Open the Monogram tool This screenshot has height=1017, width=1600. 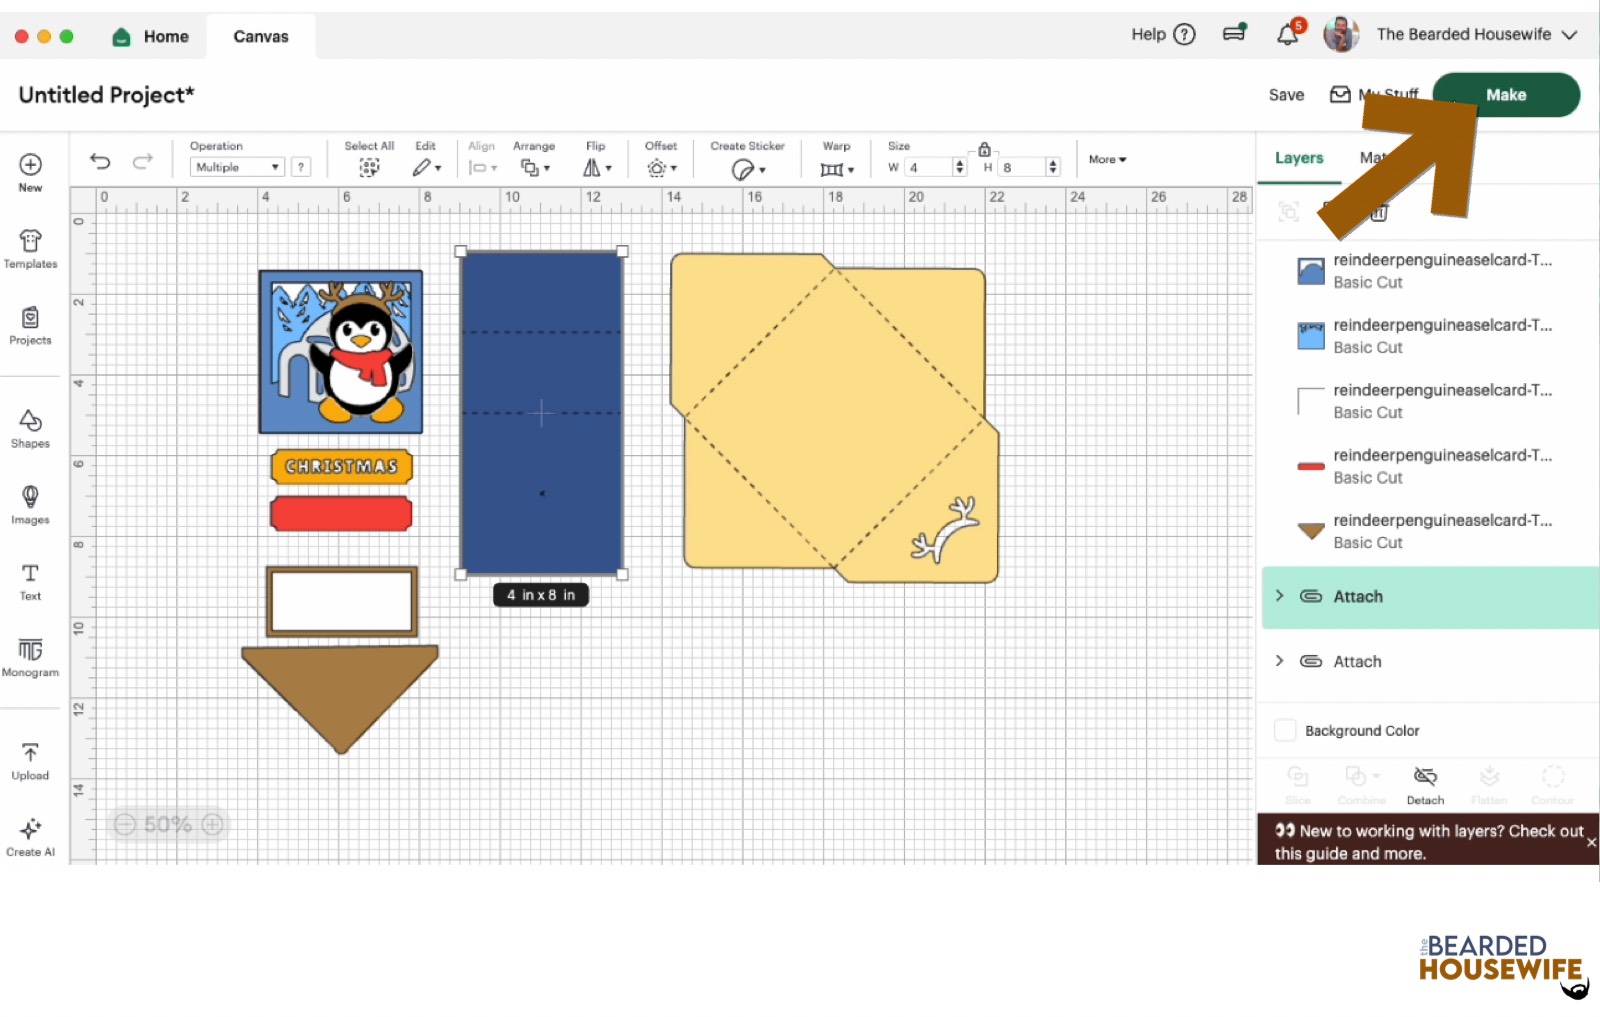pyautogui.click(x=30, y=657)
